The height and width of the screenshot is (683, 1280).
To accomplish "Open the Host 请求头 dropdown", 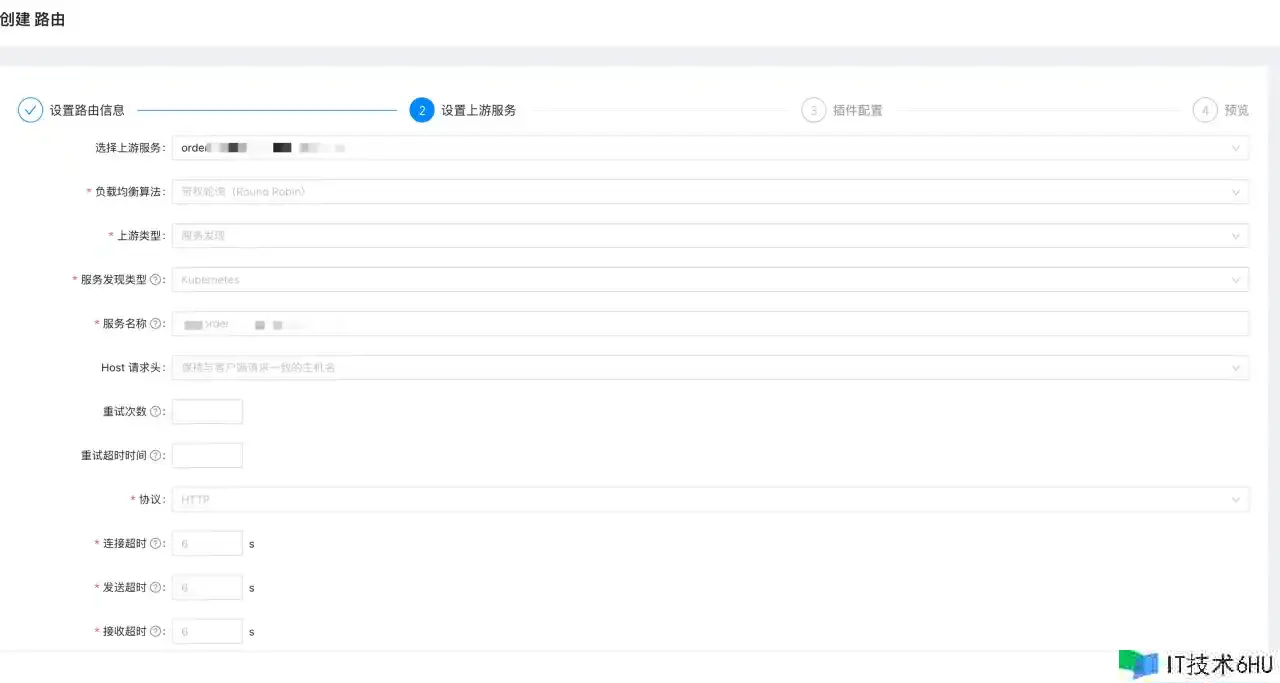I will click(710, 368).
